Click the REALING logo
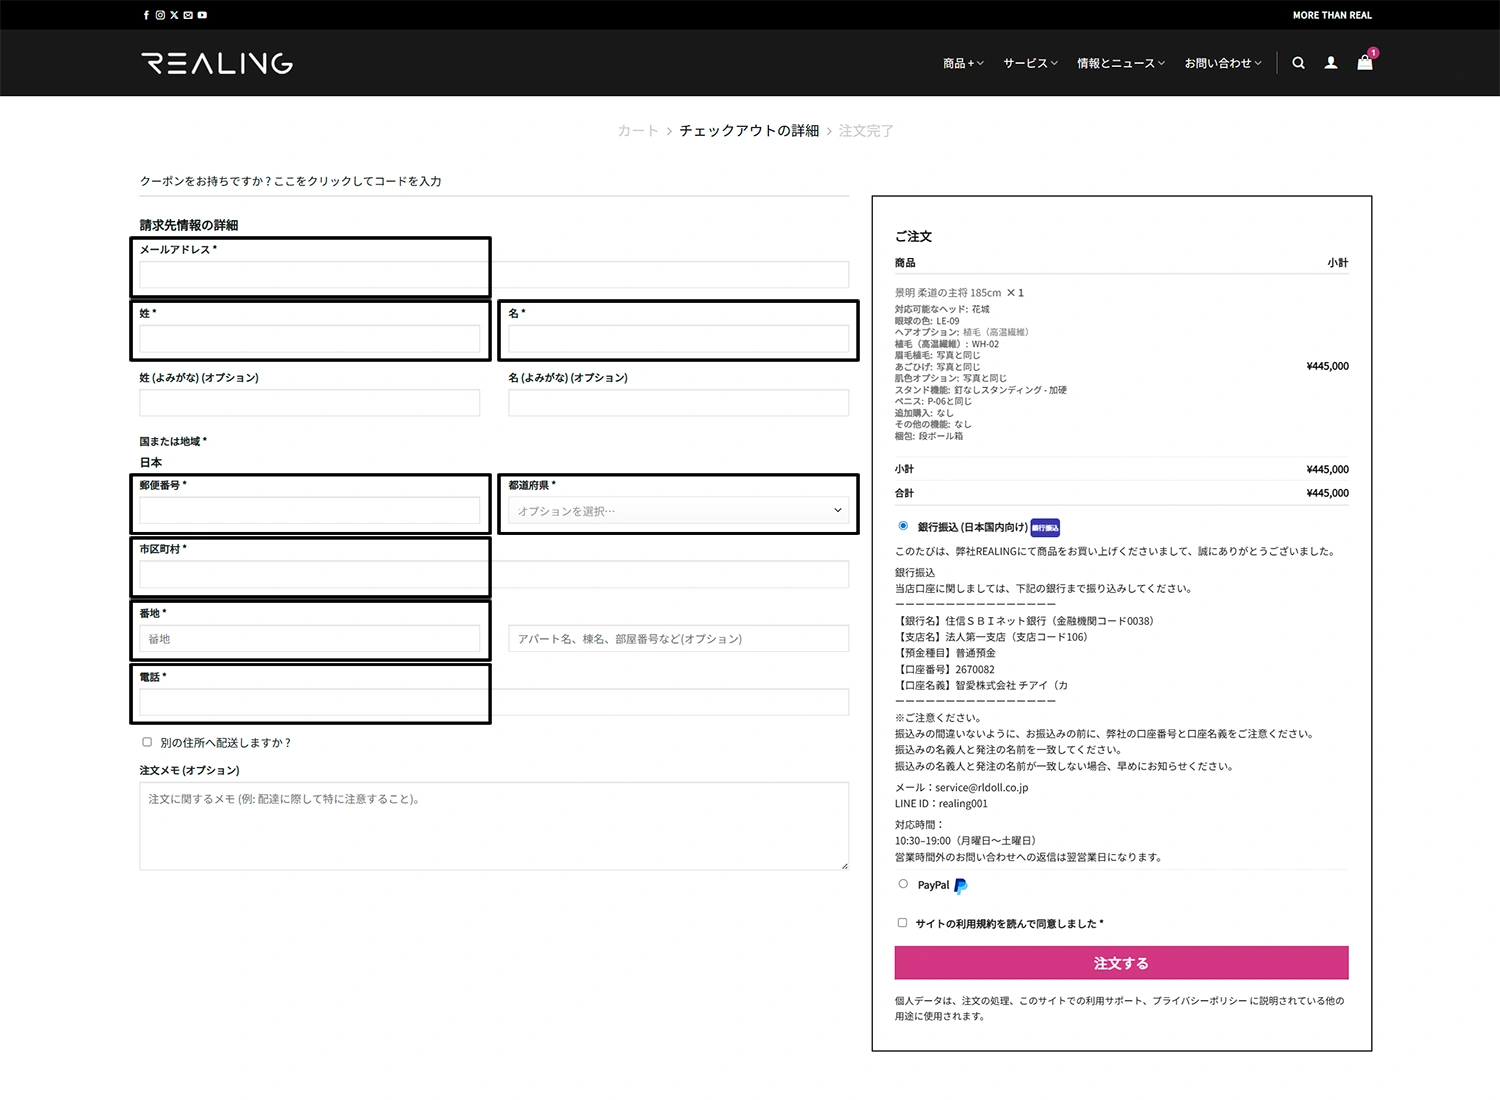This screenshot has height=1100, width=1500. pos(217,63)
